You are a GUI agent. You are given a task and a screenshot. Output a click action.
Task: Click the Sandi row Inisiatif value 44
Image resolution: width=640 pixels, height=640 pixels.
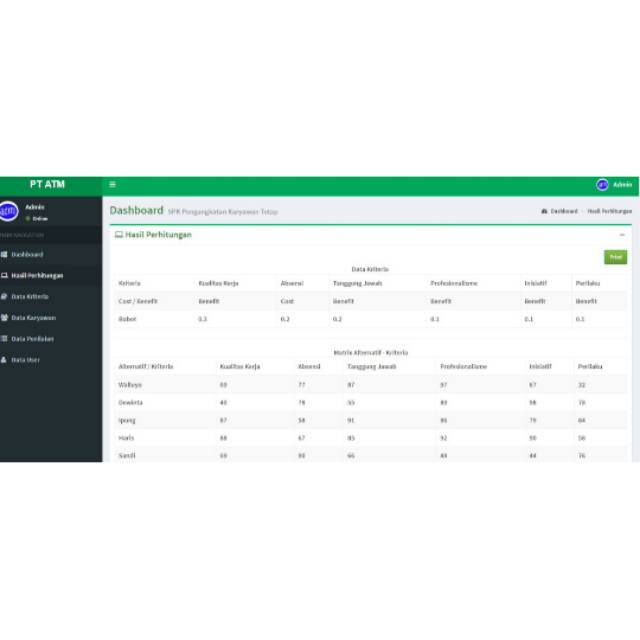tap(533, 456)
